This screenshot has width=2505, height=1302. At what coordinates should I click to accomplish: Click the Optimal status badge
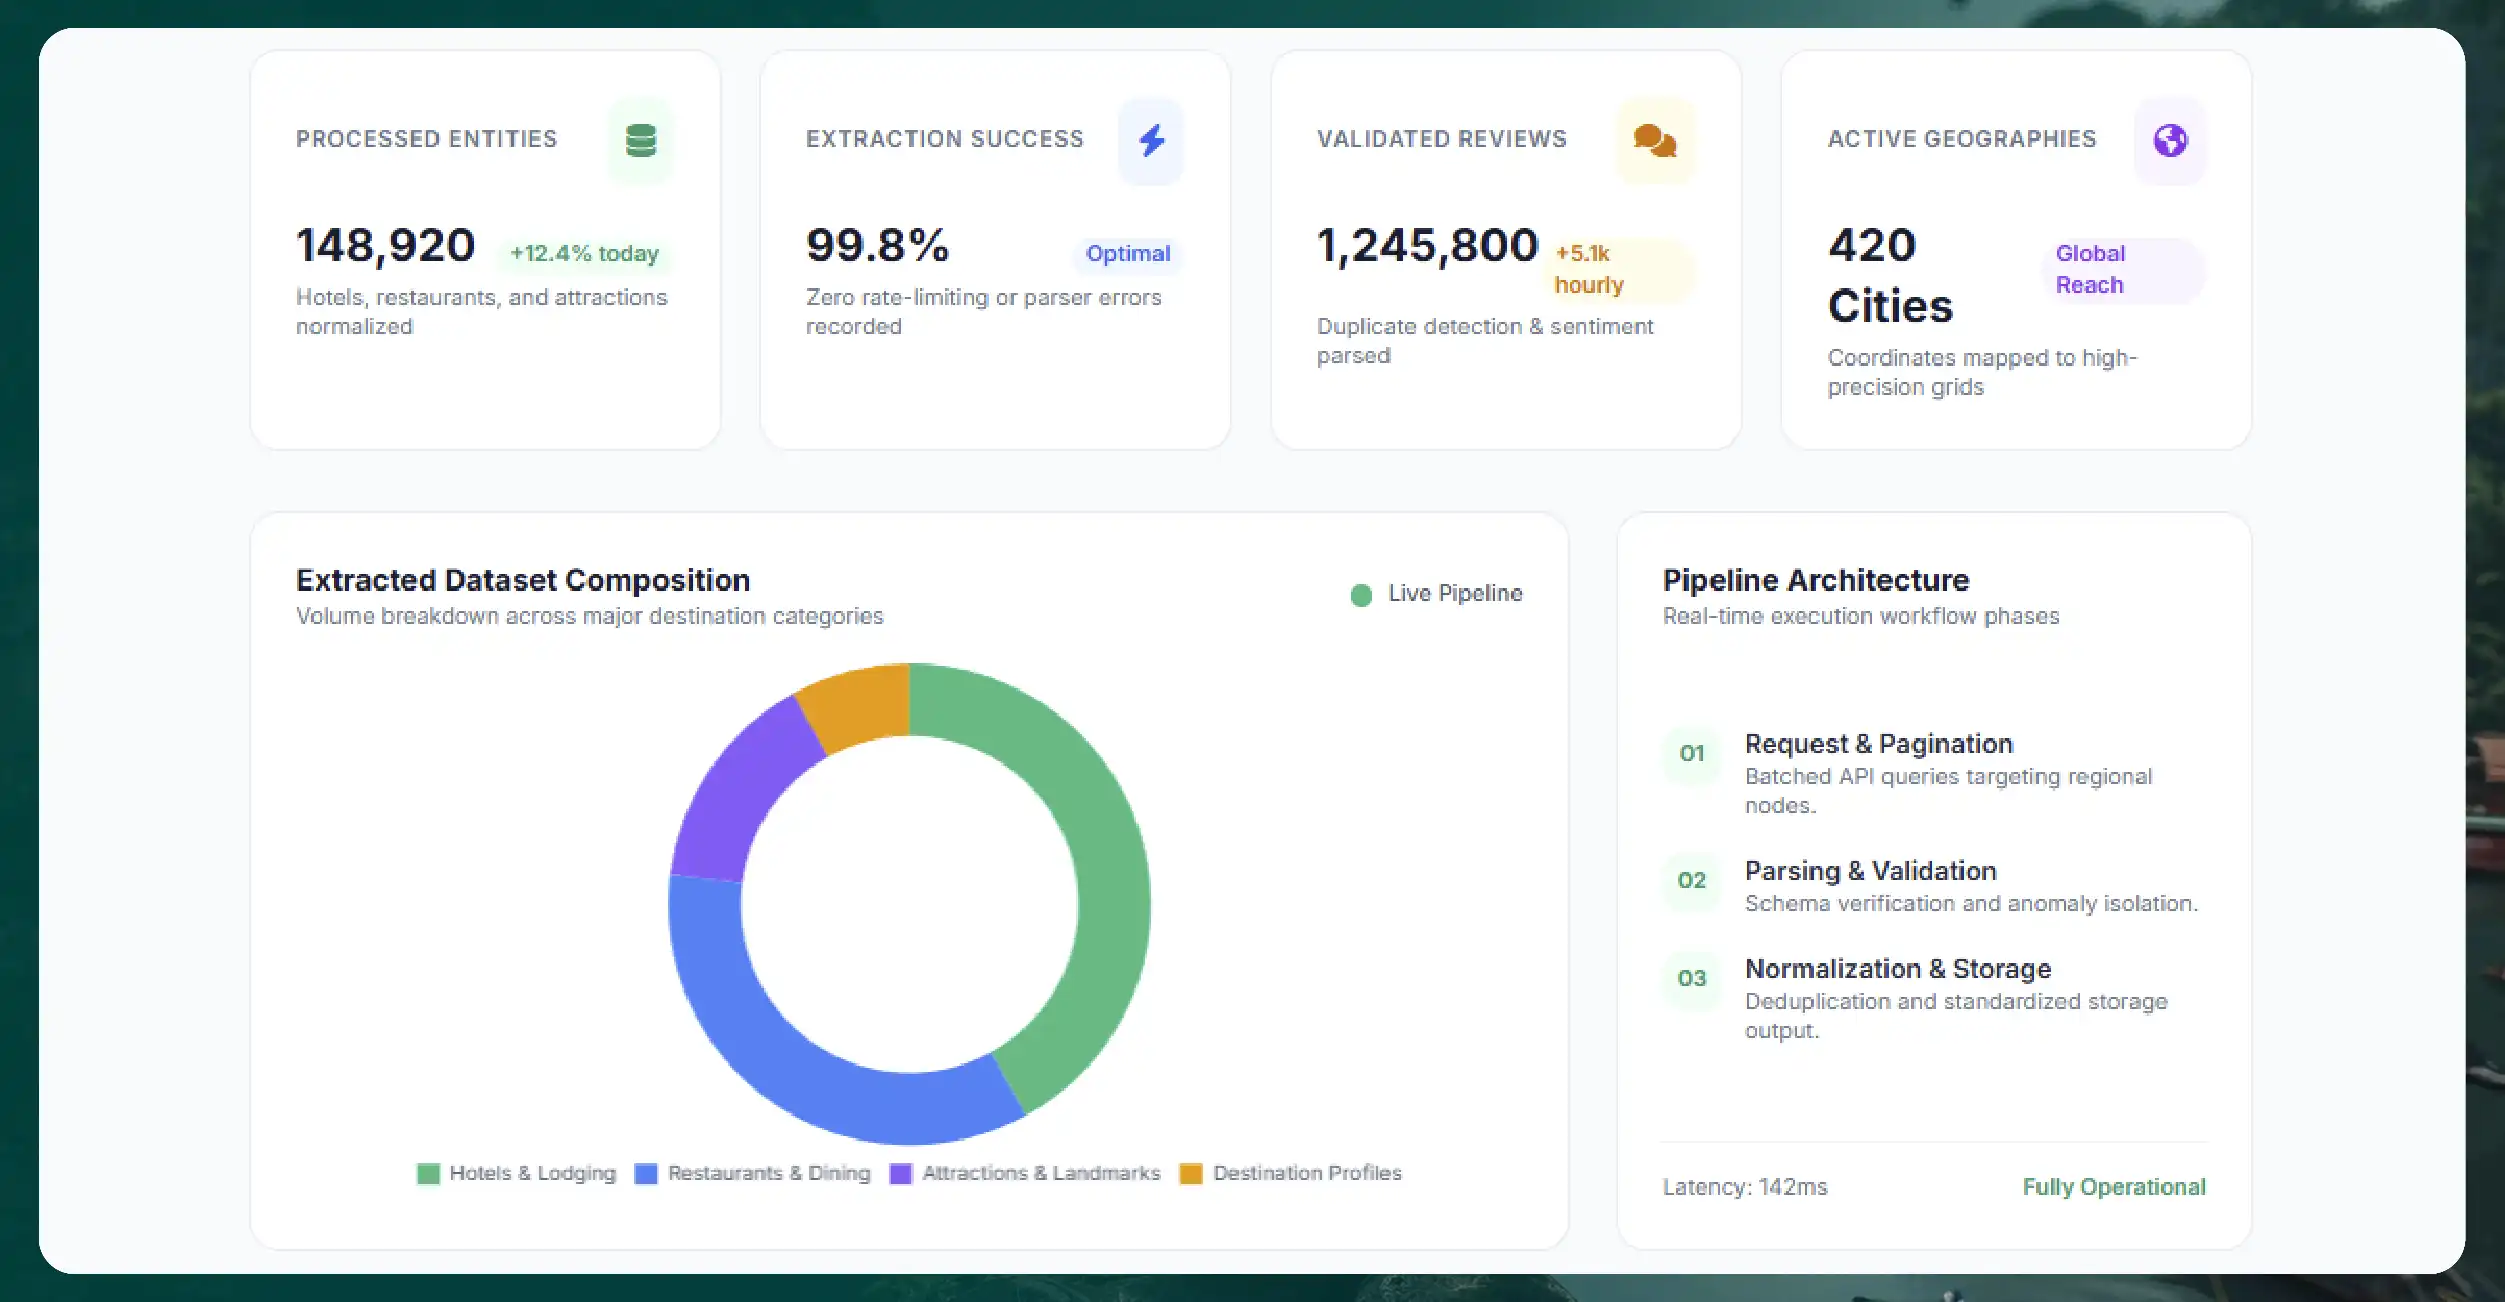click(1128, 254)
